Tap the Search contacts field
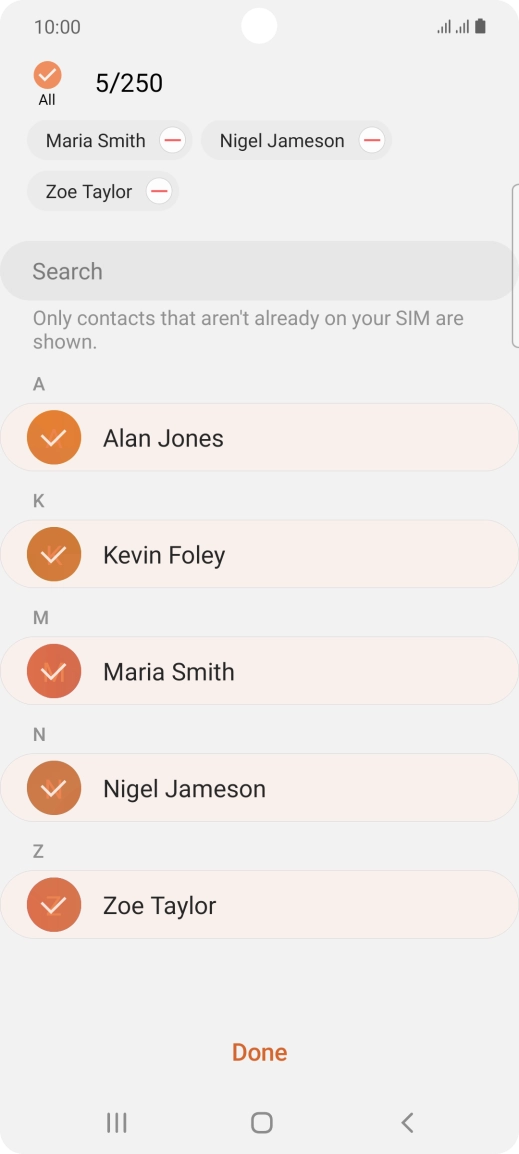The height and width of the screenshot is (1154, 519). 259,271
